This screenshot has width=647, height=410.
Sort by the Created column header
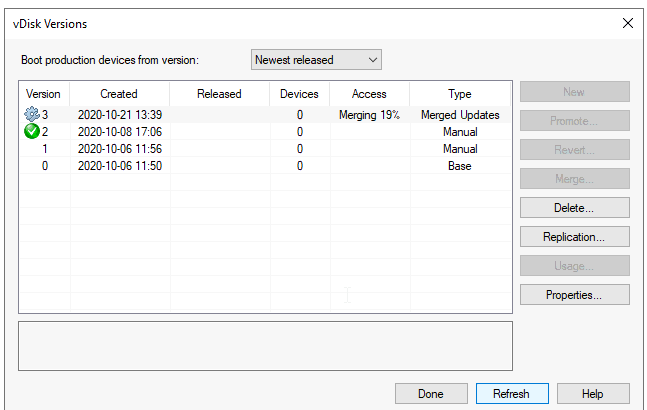click(x=119, y=94)
